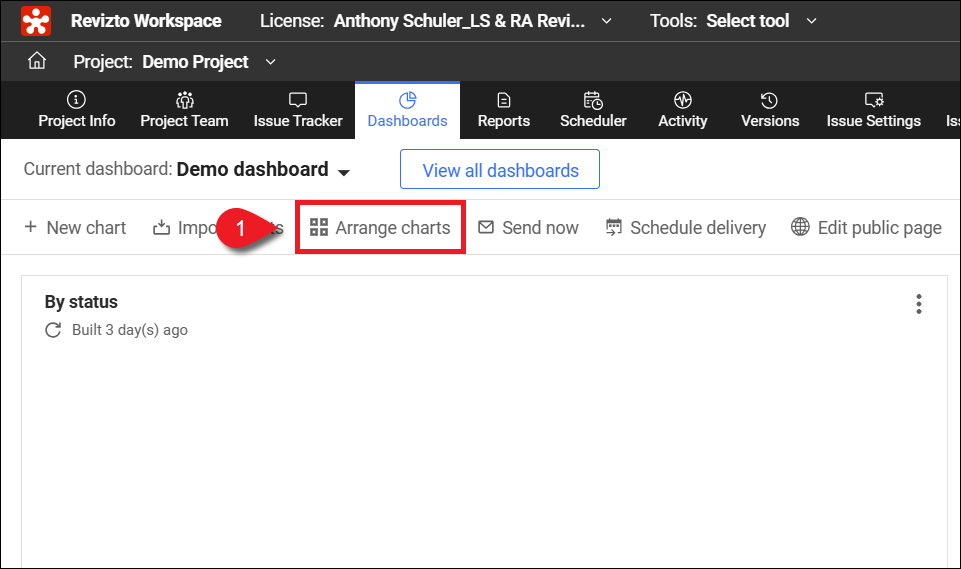This screenshot has height=569, width=961.
Task: Open the Tools Select tool dropdown
Action: (811, 21)
